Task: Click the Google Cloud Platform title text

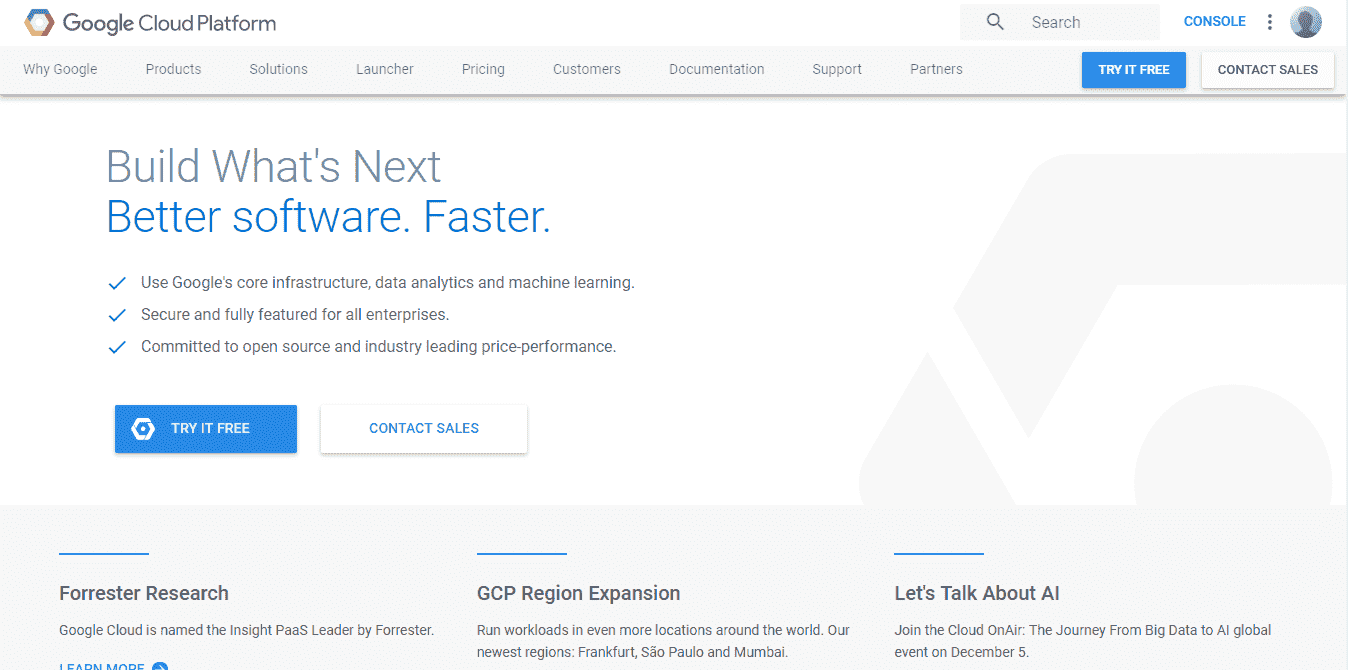Action: pos(169,22)
